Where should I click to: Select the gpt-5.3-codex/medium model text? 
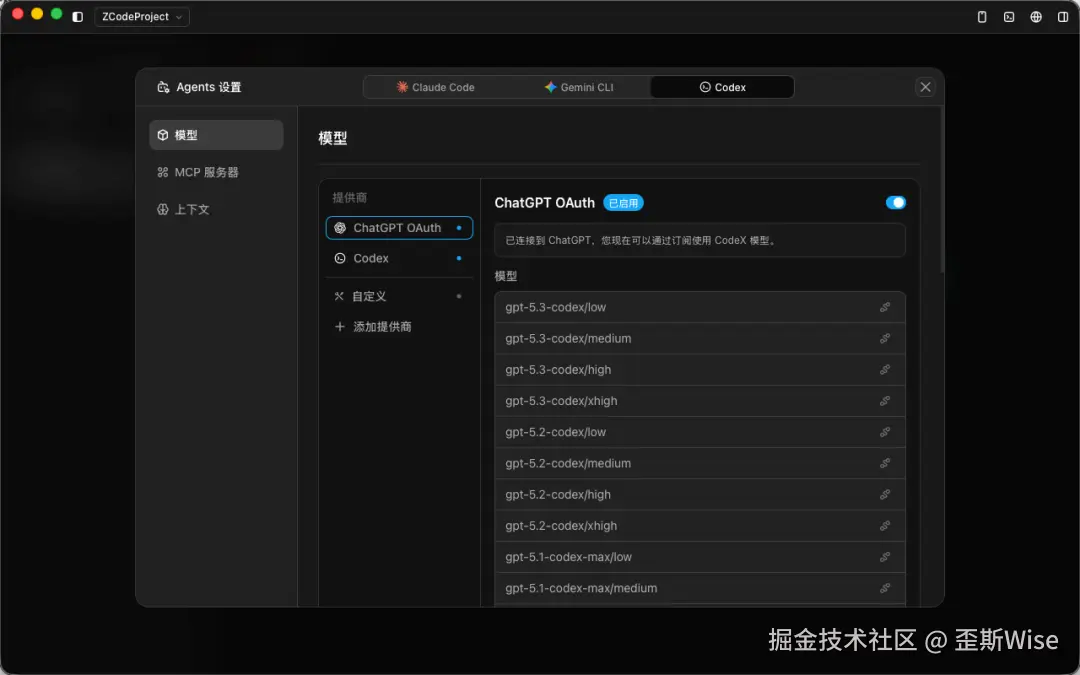click(x=568, y=338)
